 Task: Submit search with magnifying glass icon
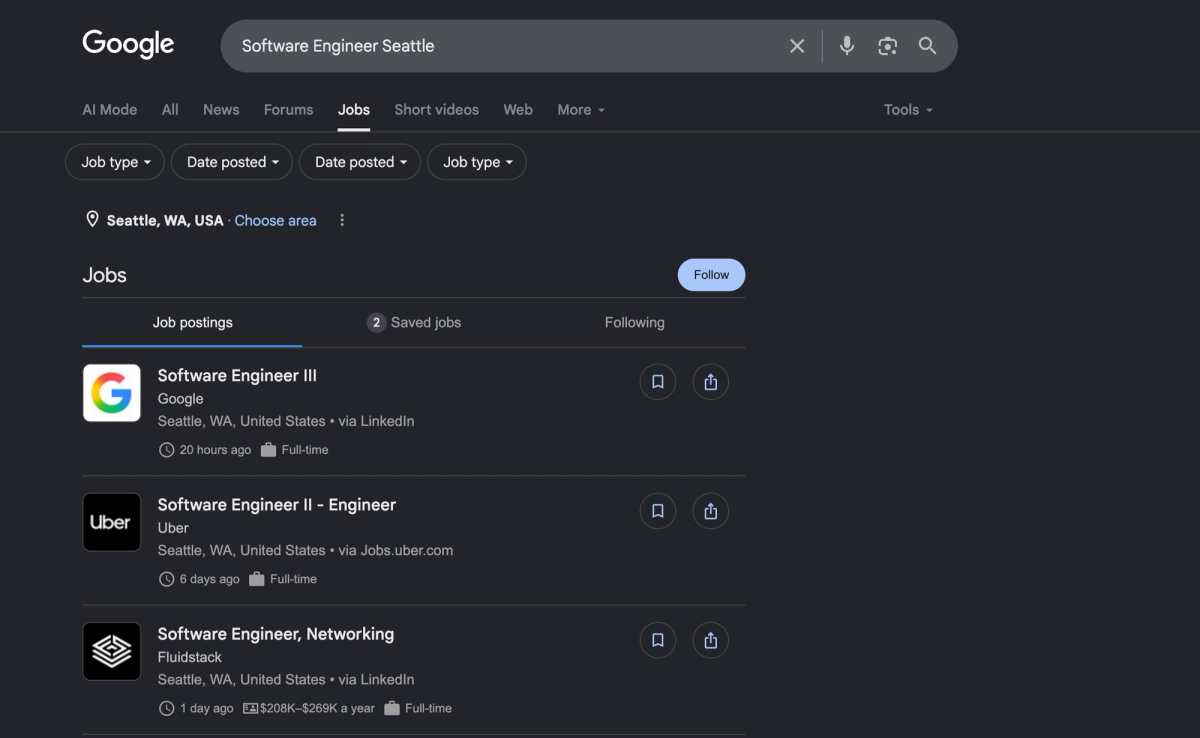(927, 46)
